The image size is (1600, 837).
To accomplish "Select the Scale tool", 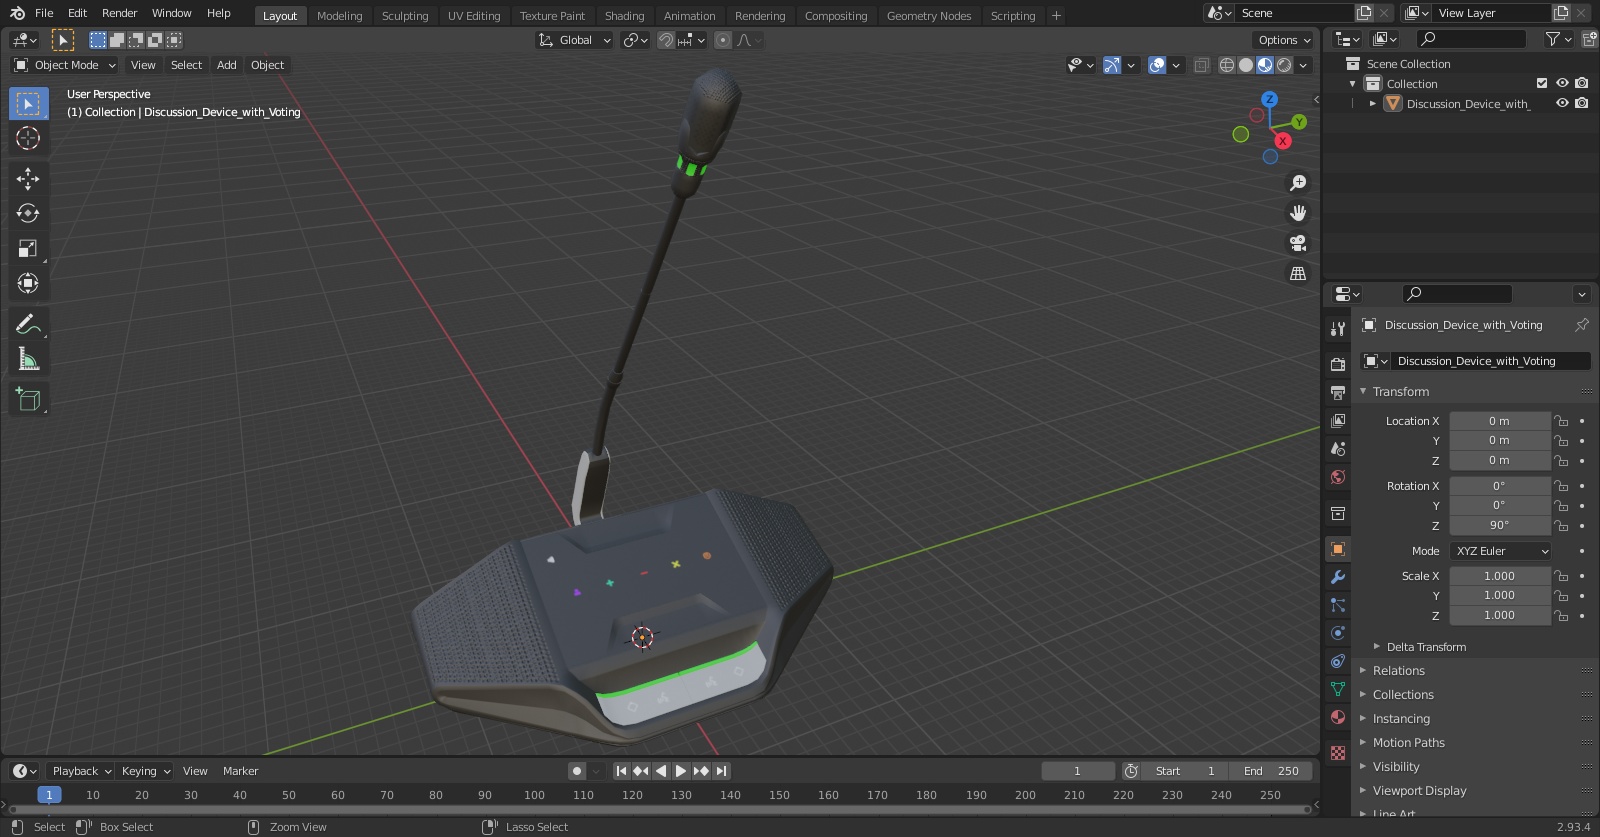I will [28, 248].
